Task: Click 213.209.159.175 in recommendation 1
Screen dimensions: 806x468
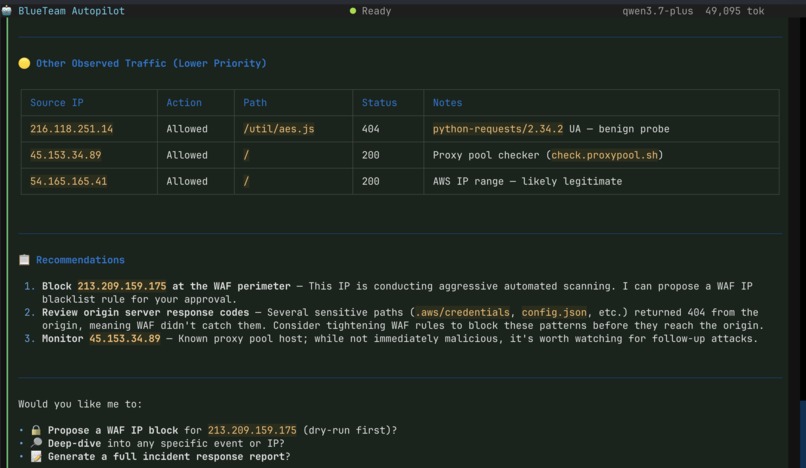Action: (x=122, y=286)
